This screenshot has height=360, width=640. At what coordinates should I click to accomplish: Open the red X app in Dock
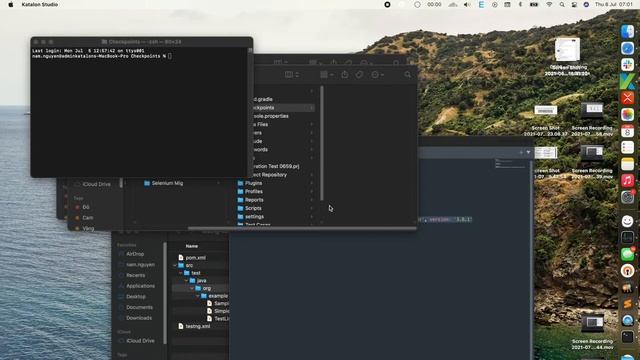click(627, 98)
